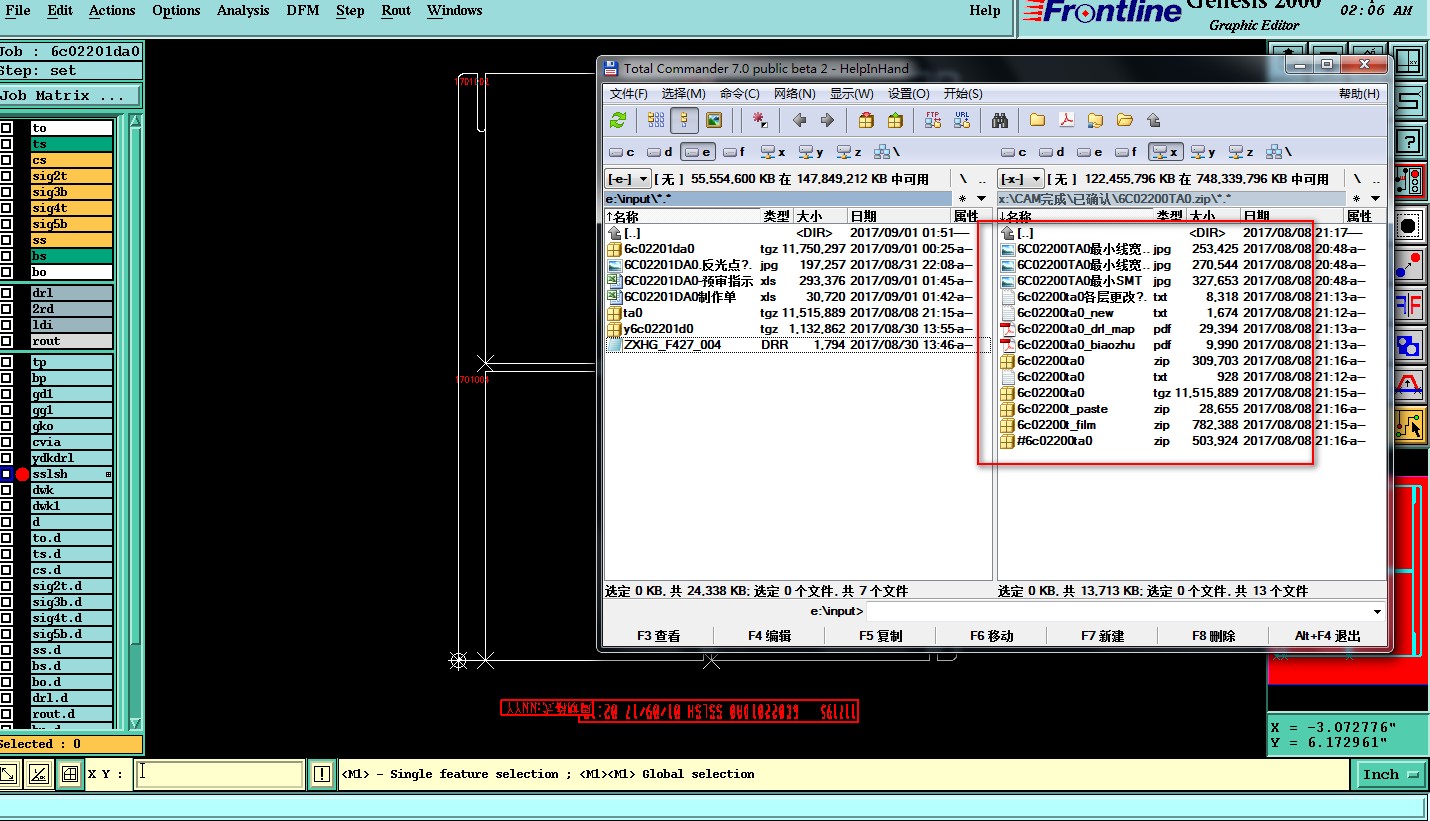Open the Rout menu
Image resolution: width=1430 pixels, height=821 pixels.
point(396,11)
